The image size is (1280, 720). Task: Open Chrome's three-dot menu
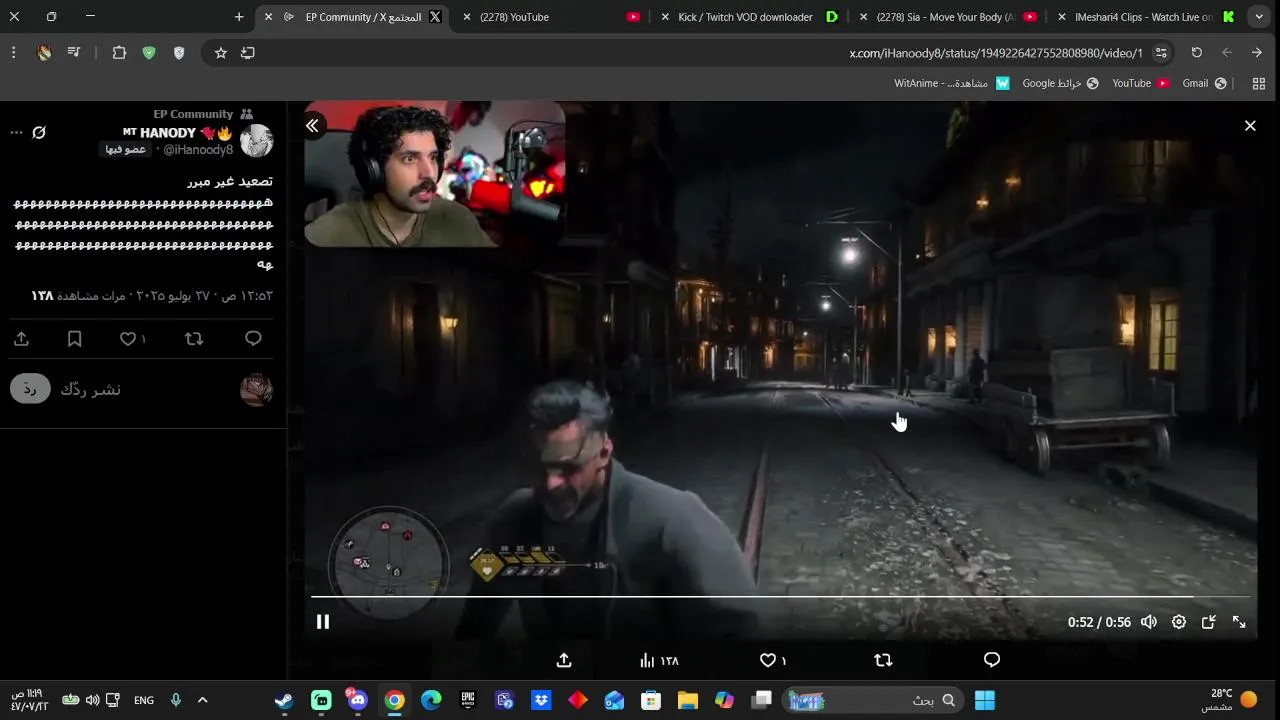click(14, 53)
